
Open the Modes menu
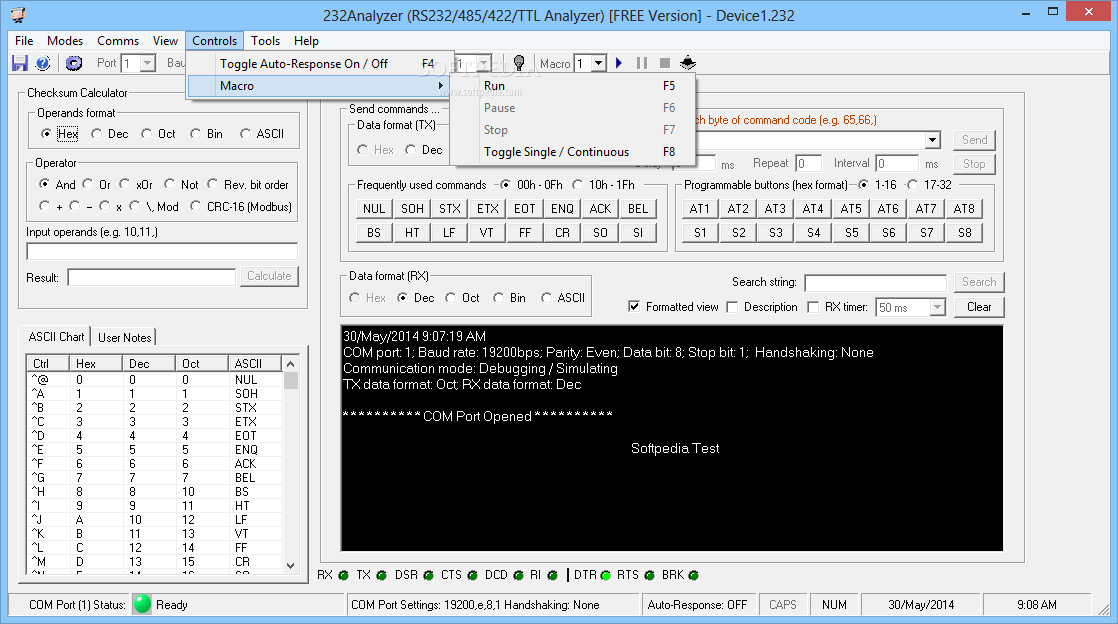[x=65, y=41]
